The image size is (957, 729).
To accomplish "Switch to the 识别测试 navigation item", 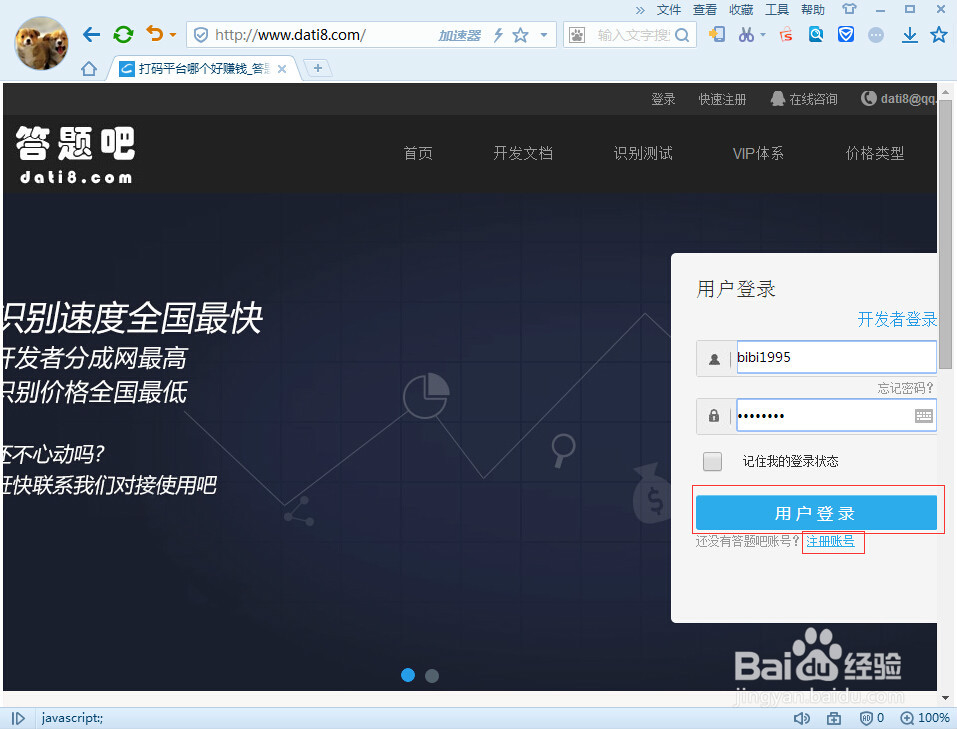I will click(x=643, y=153).
